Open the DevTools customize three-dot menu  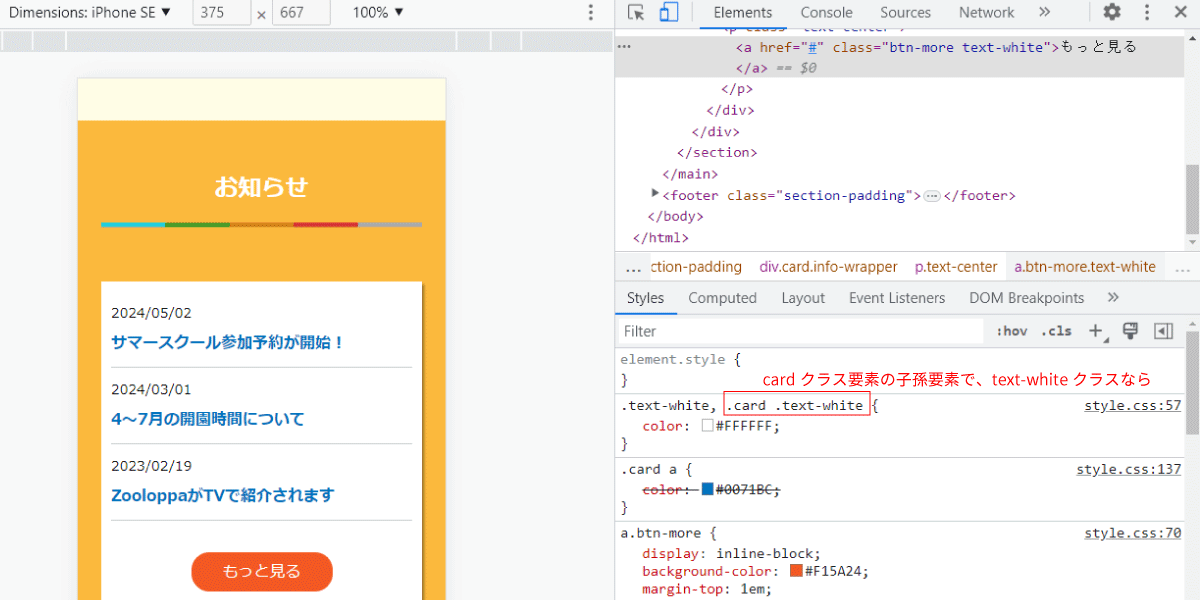(1147, 12)
